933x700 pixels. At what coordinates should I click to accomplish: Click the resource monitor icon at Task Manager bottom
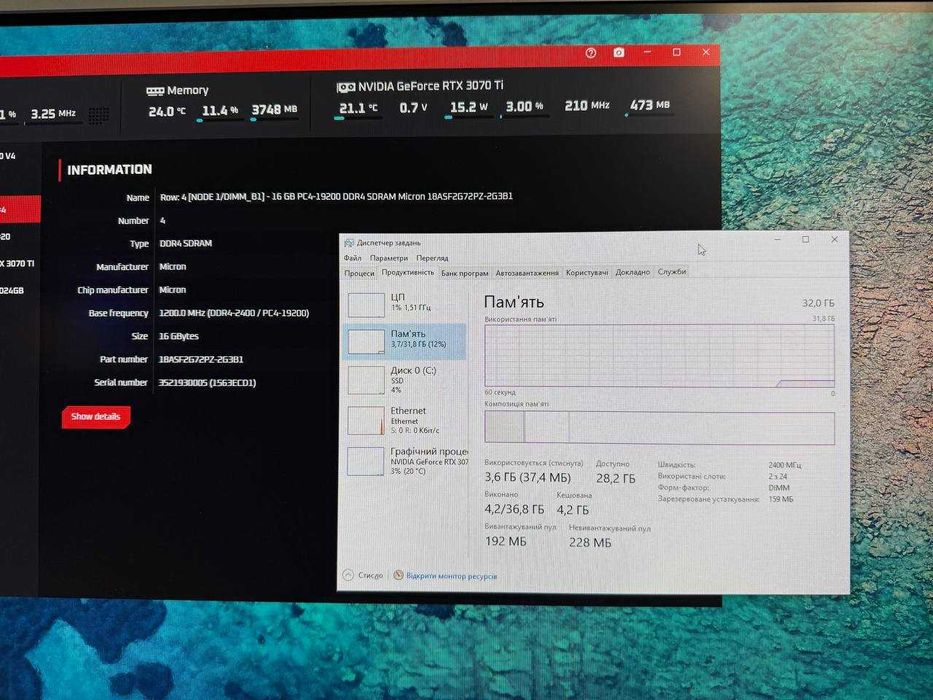click(398, 576)
